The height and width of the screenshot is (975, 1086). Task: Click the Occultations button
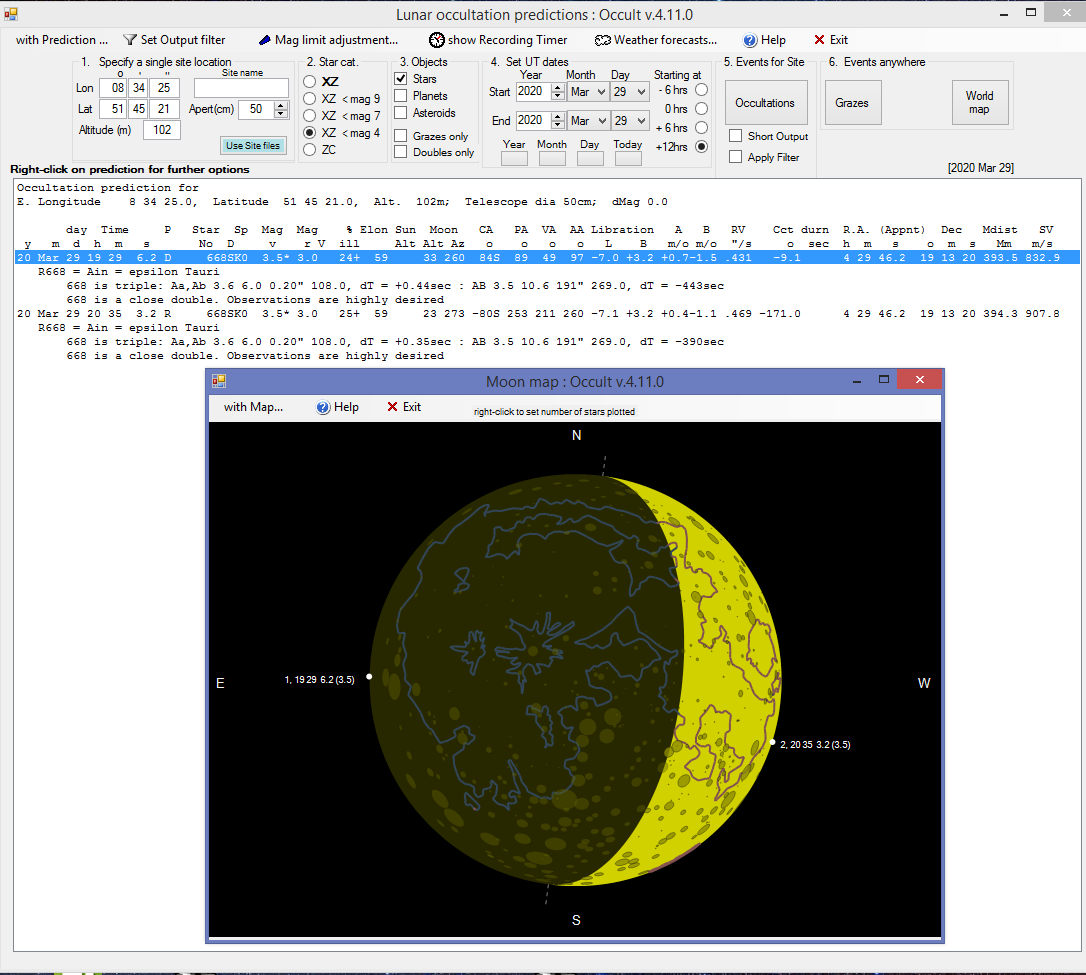[x=765, y=103]
